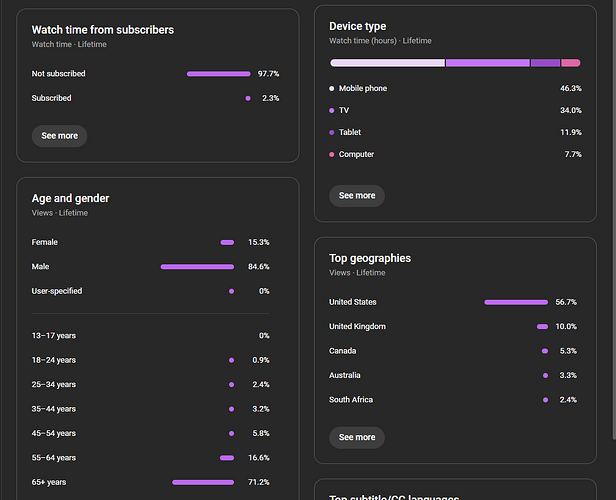Screen dimensions: 616x500
Task: Click the pink Computer legend dot
Action: (332, 155)
